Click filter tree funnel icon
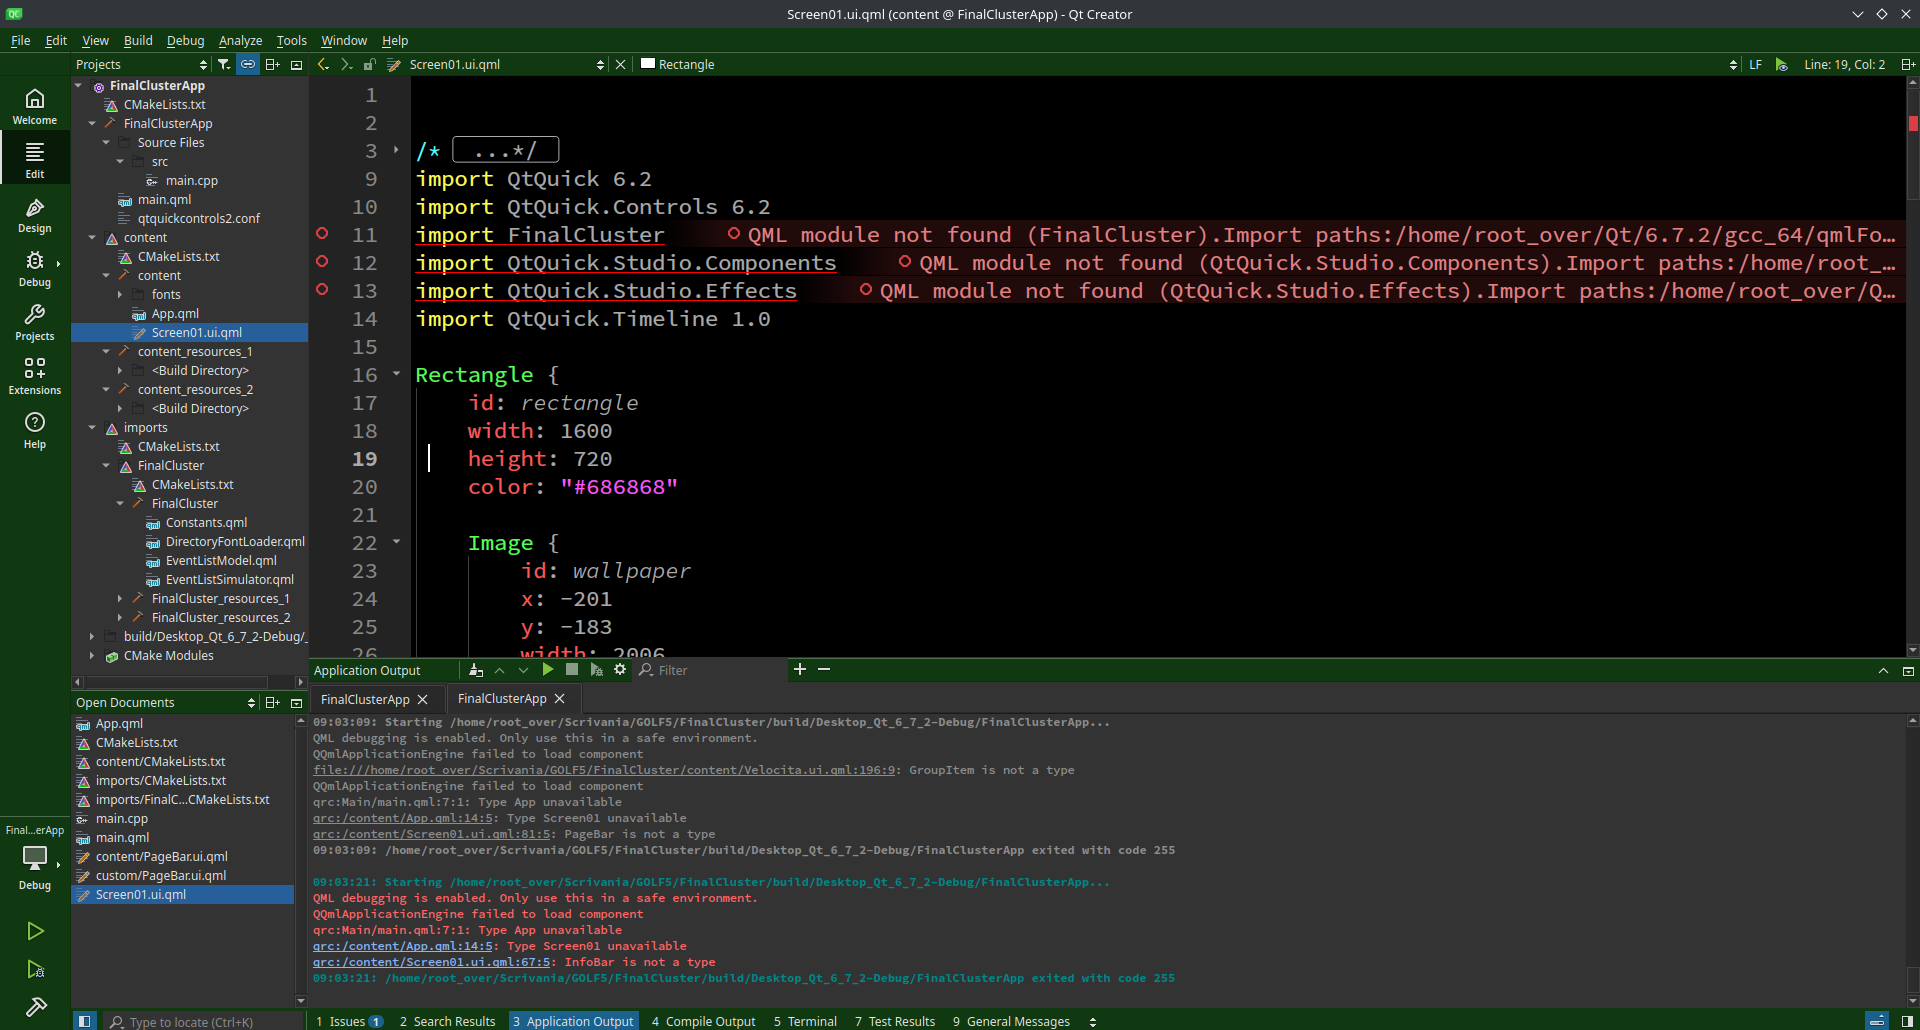Image resolution: width=1920 pixels, height=1030 pixels. tap(224, 64)
